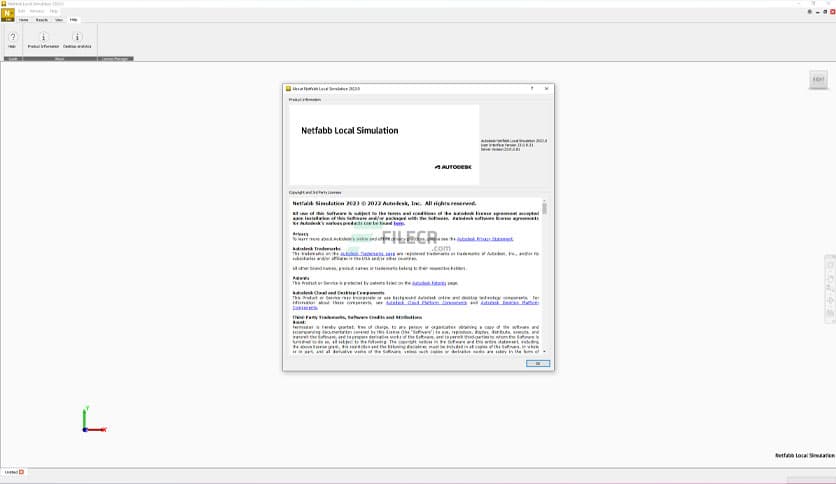The width and height of the screenshot is (836, 484).
Task: Click the Autodesk logo in the About dialog
Action: tap(453, 167)
